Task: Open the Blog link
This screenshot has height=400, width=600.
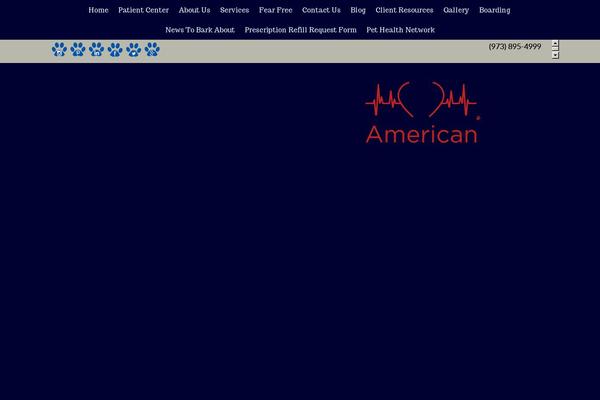Action: click(358, 10)
